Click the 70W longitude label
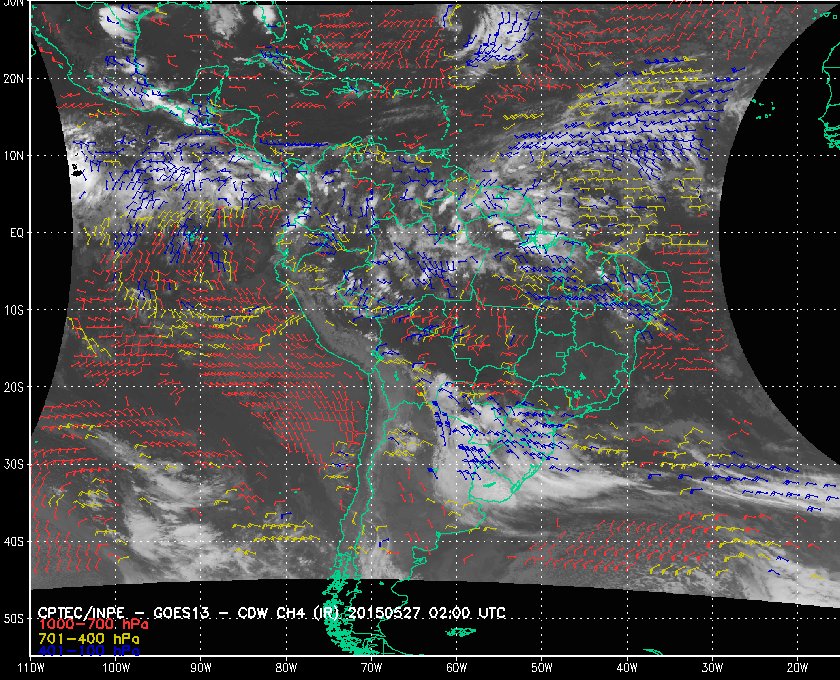The width and height of the screenshot is (840, 680). click(x=371, y=668)
